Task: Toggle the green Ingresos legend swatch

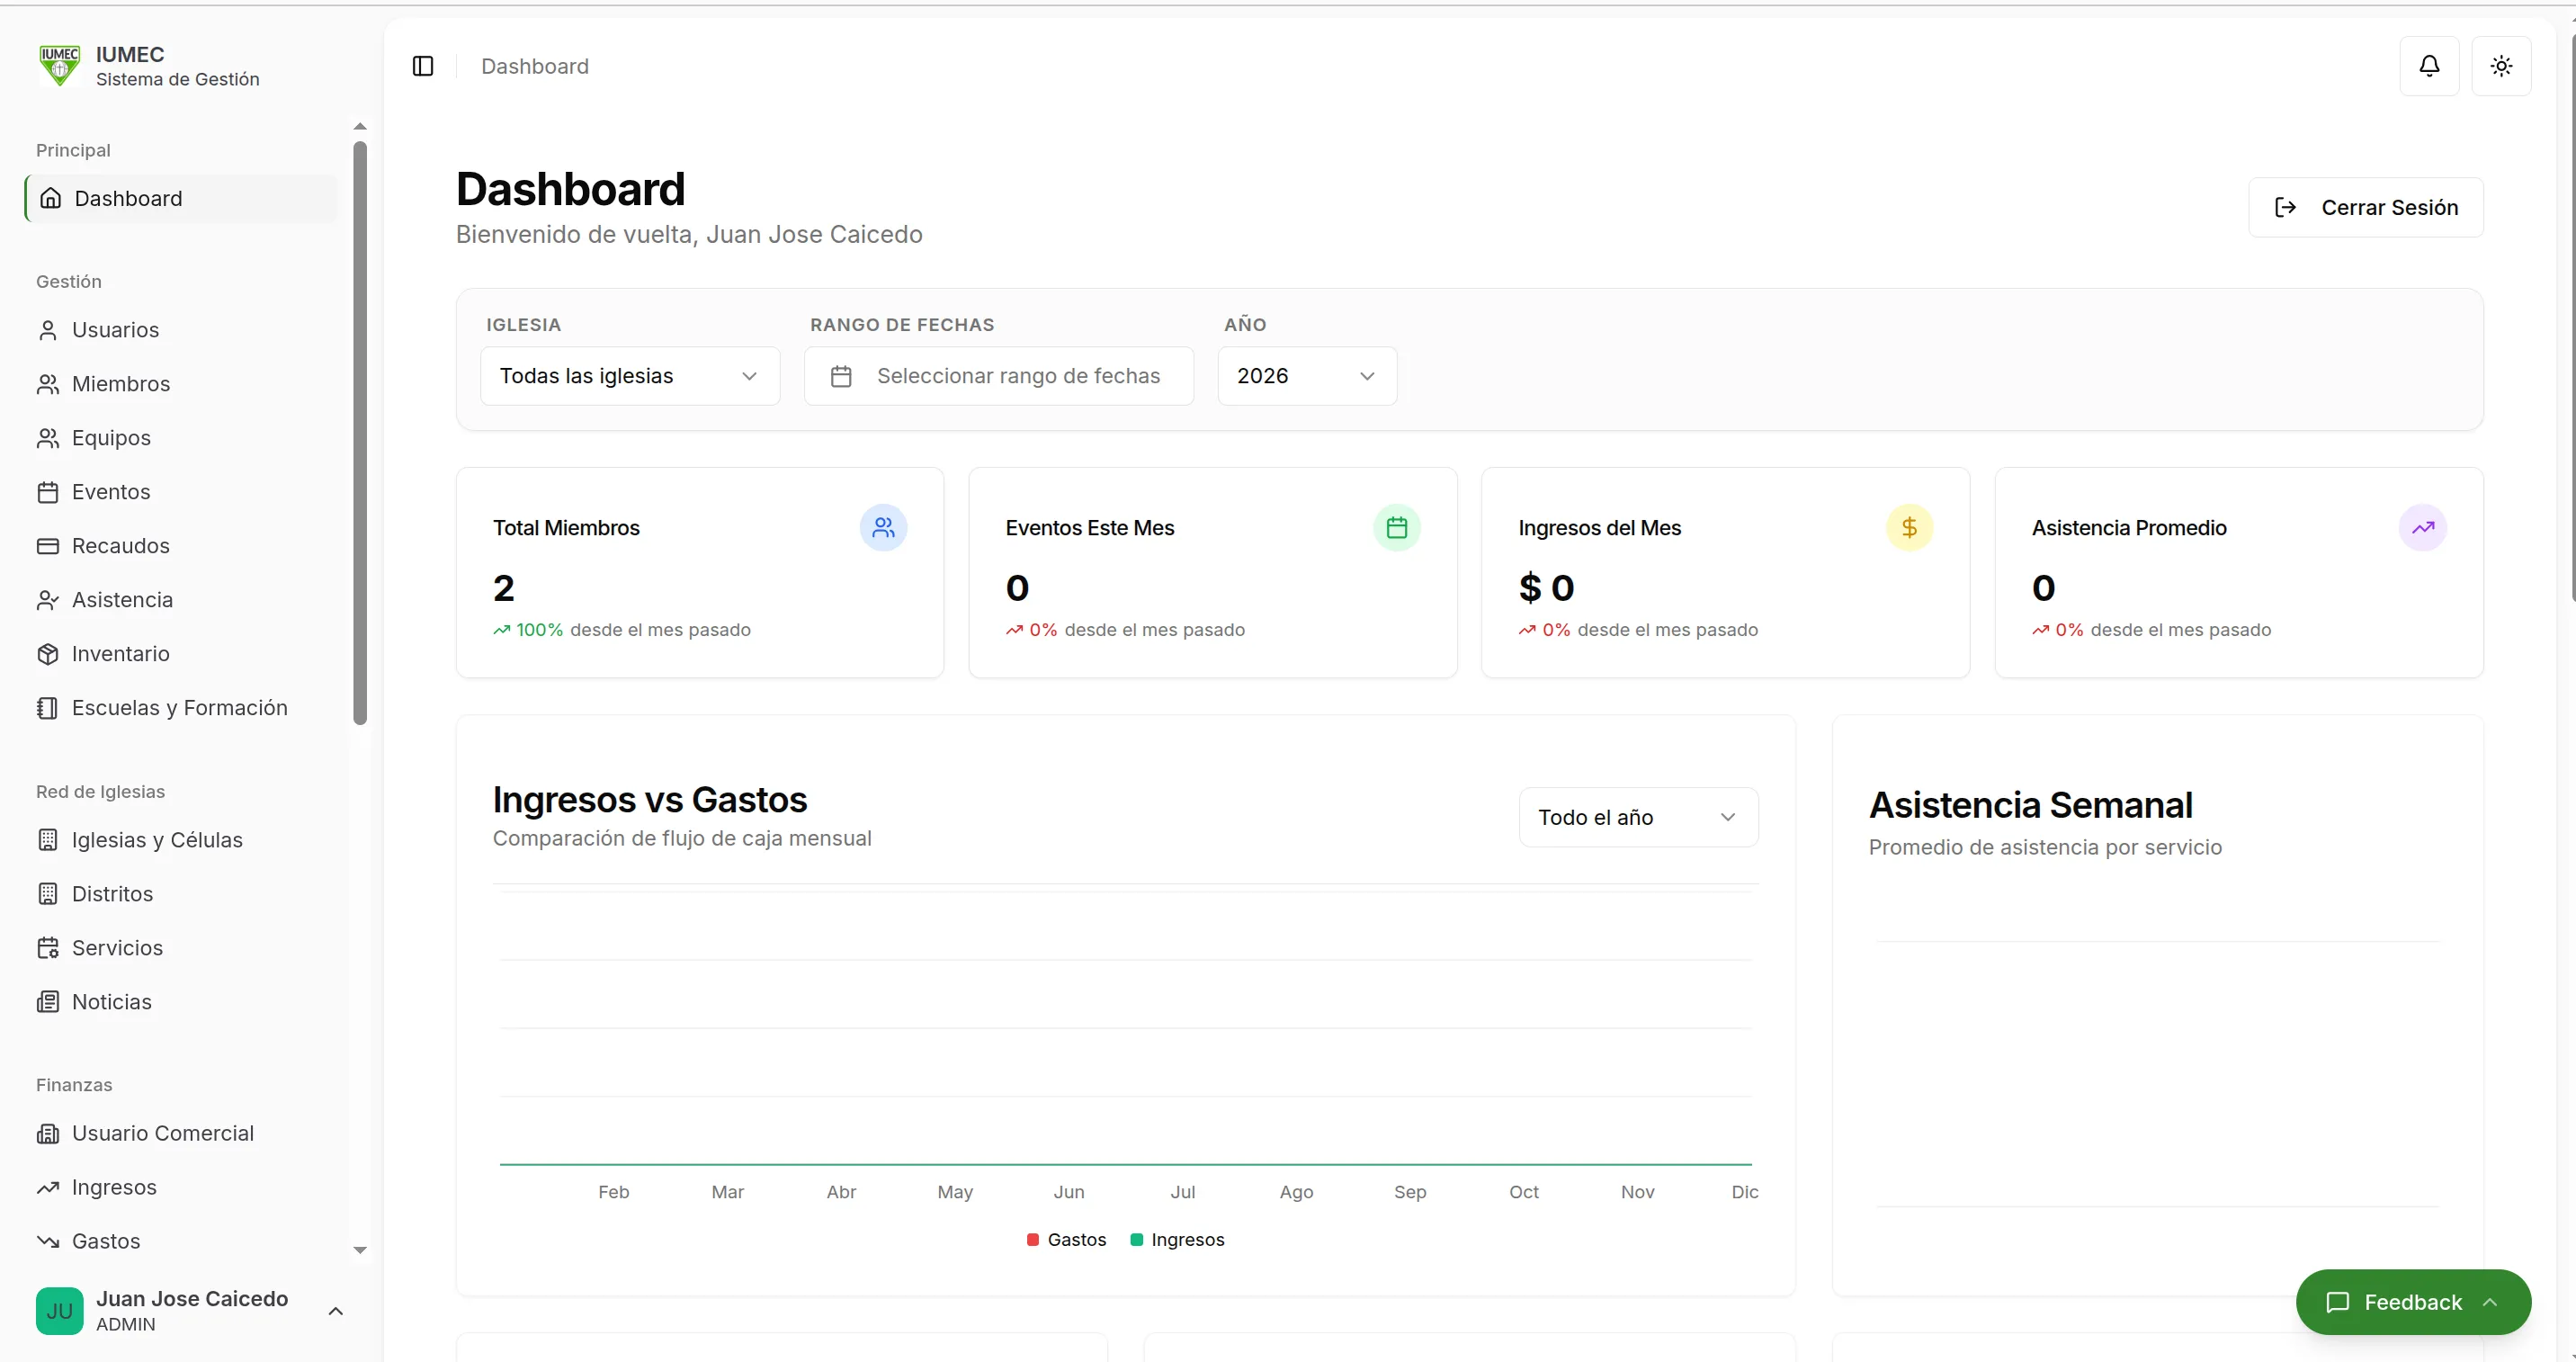Action: [x=1137, y=1240]
